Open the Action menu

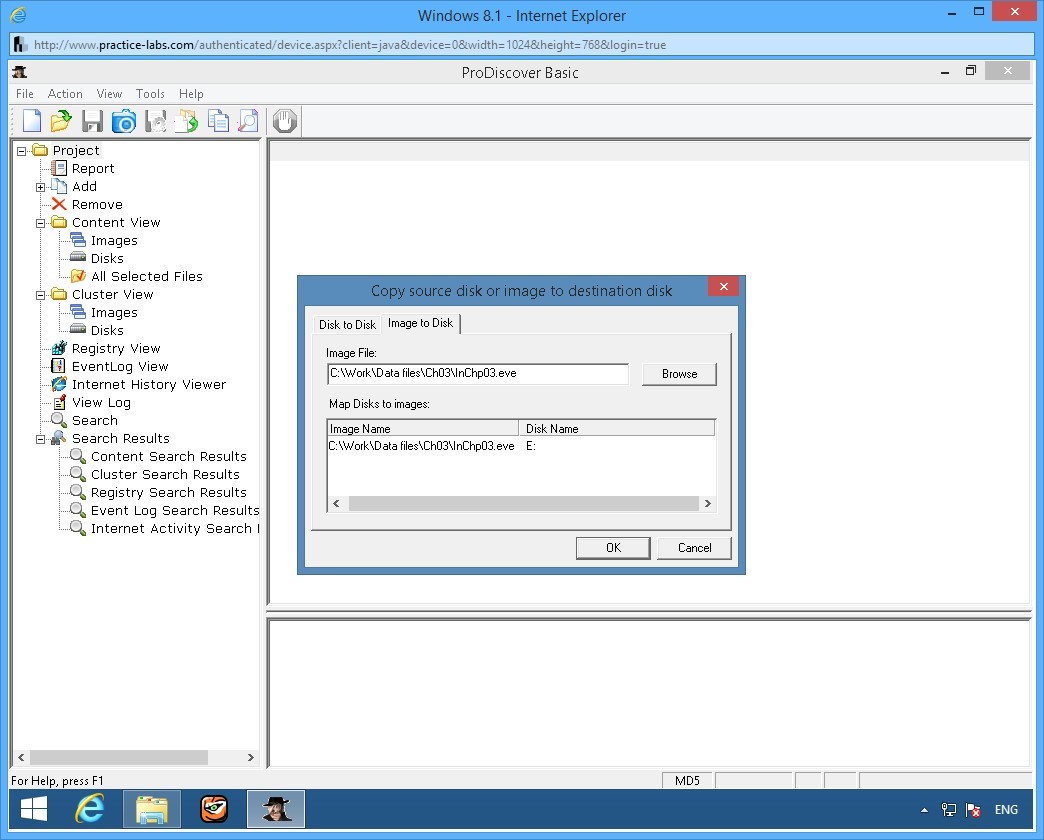[65, 94]
